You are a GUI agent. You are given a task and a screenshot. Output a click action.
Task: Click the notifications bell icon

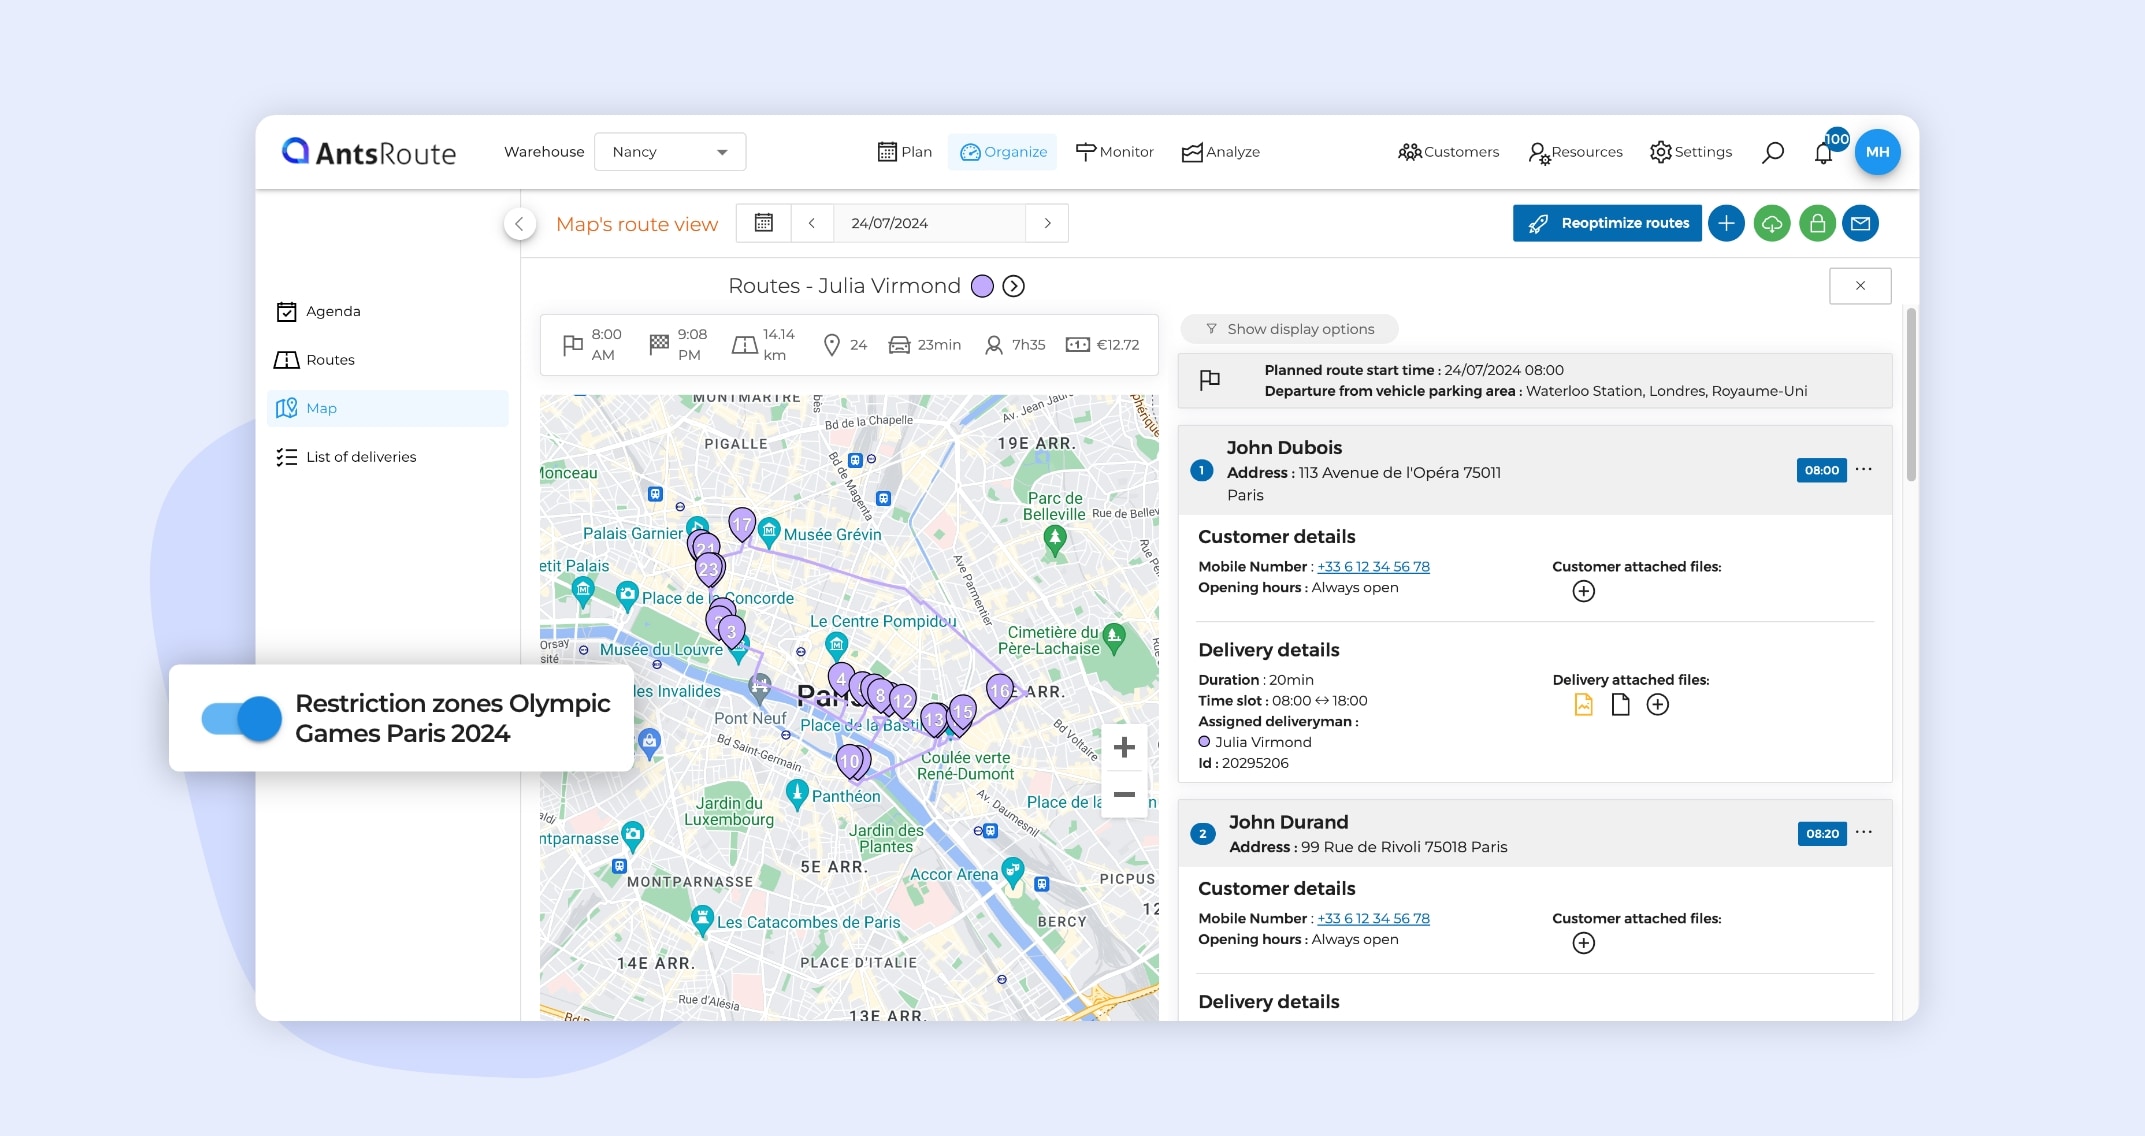(1823, 153)
